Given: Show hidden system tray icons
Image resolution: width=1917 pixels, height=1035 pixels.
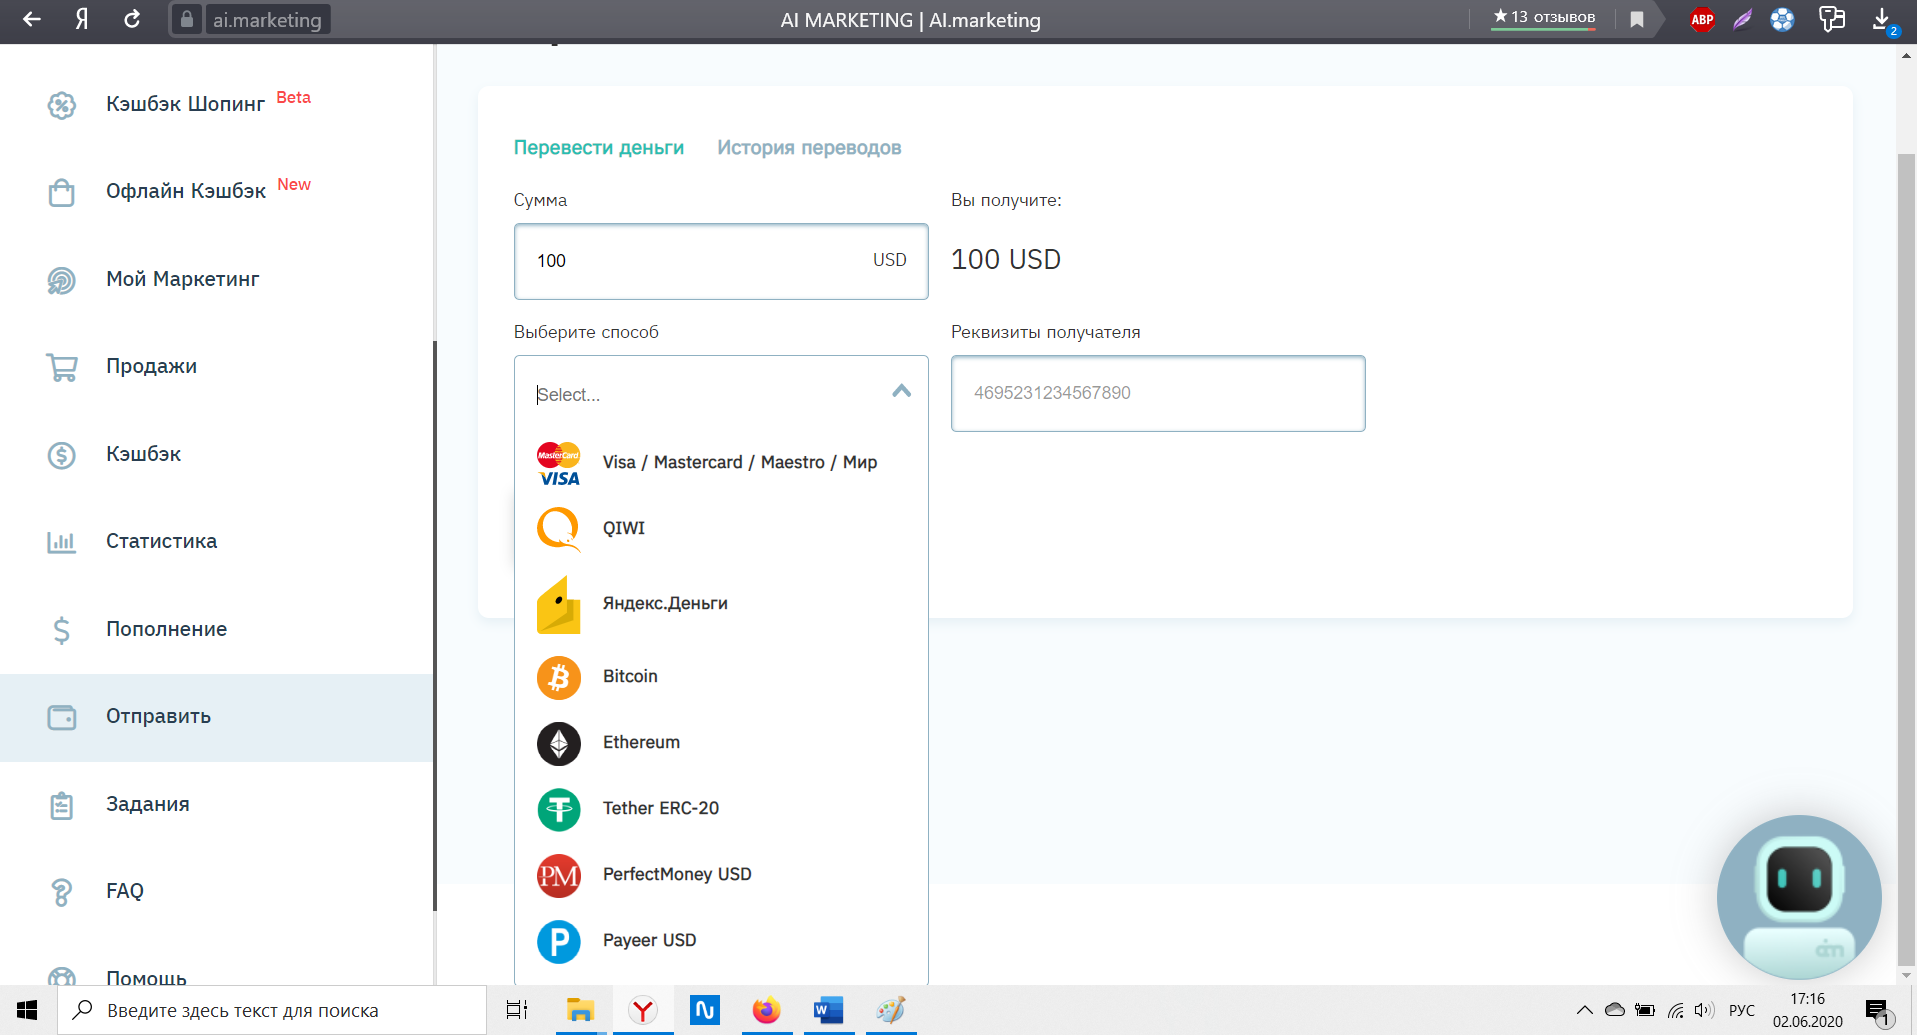Looking at the screenshot, I should [1585, 1010].
